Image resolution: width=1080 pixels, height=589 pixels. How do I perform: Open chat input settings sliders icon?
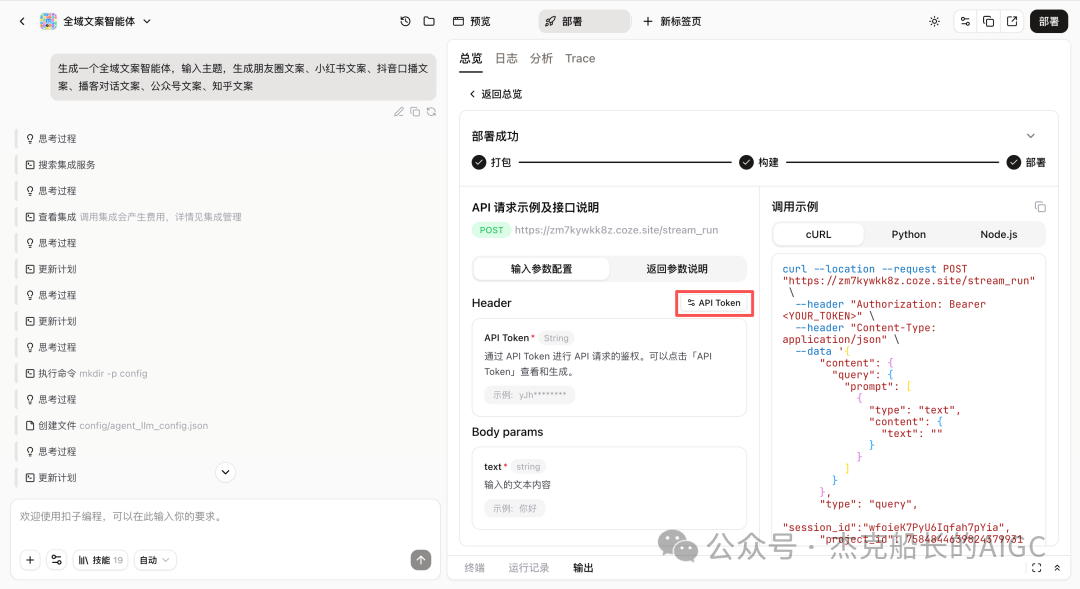(x=56, y=560)
